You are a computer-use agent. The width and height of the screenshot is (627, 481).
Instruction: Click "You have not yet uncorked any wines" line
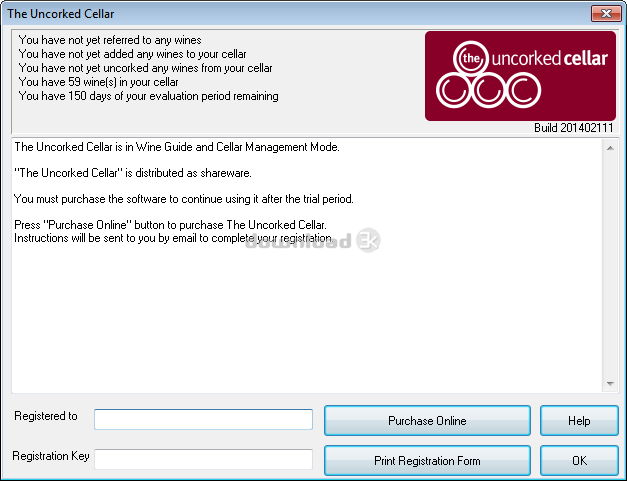point(145,68)
